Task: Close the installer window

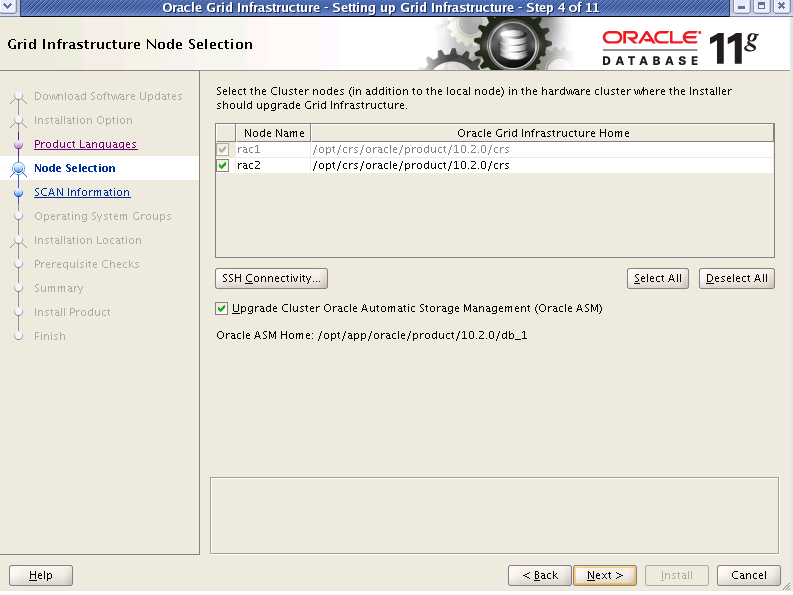Action: 781,7
